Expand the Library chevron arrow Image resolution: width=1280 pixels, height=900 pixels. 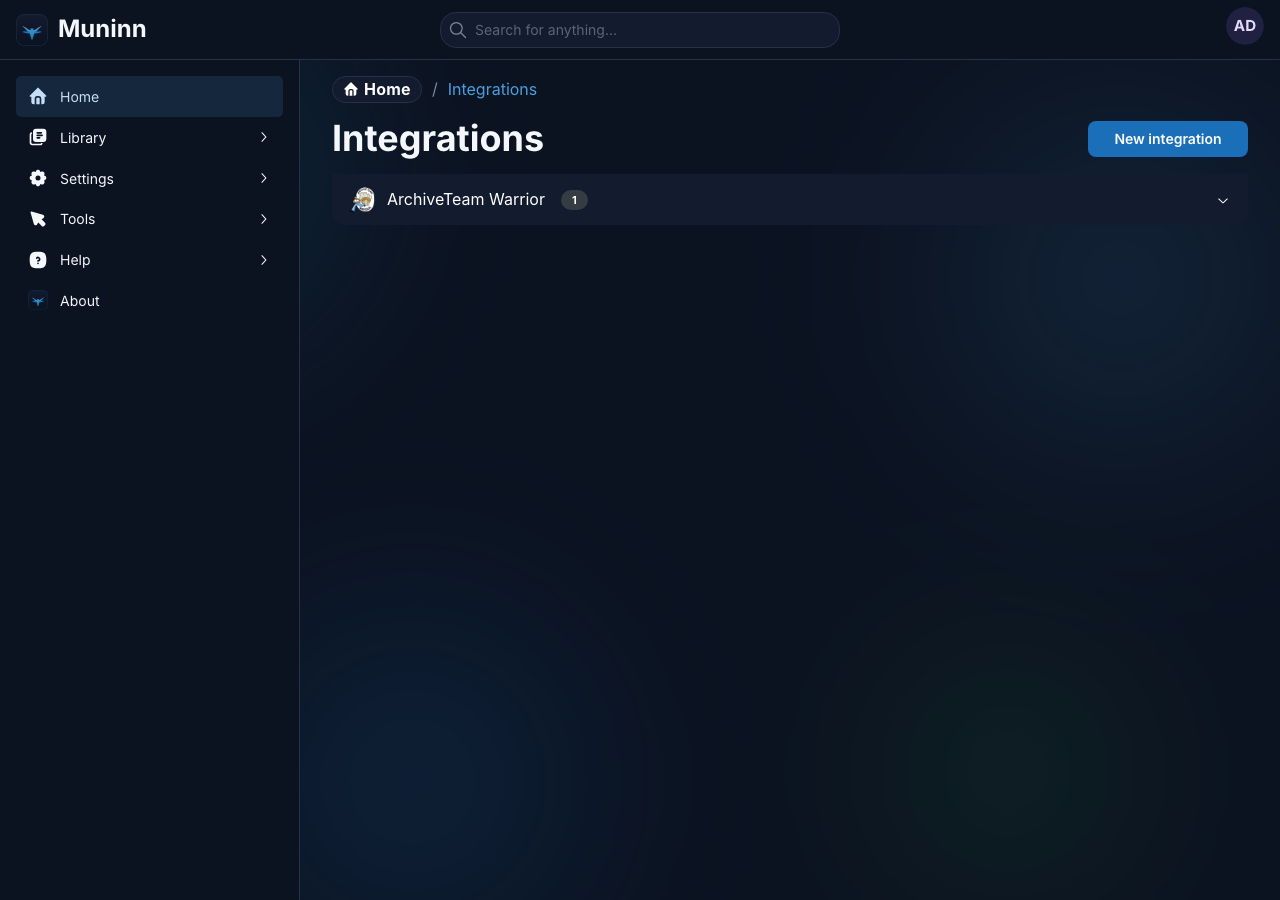pos(264,137)
